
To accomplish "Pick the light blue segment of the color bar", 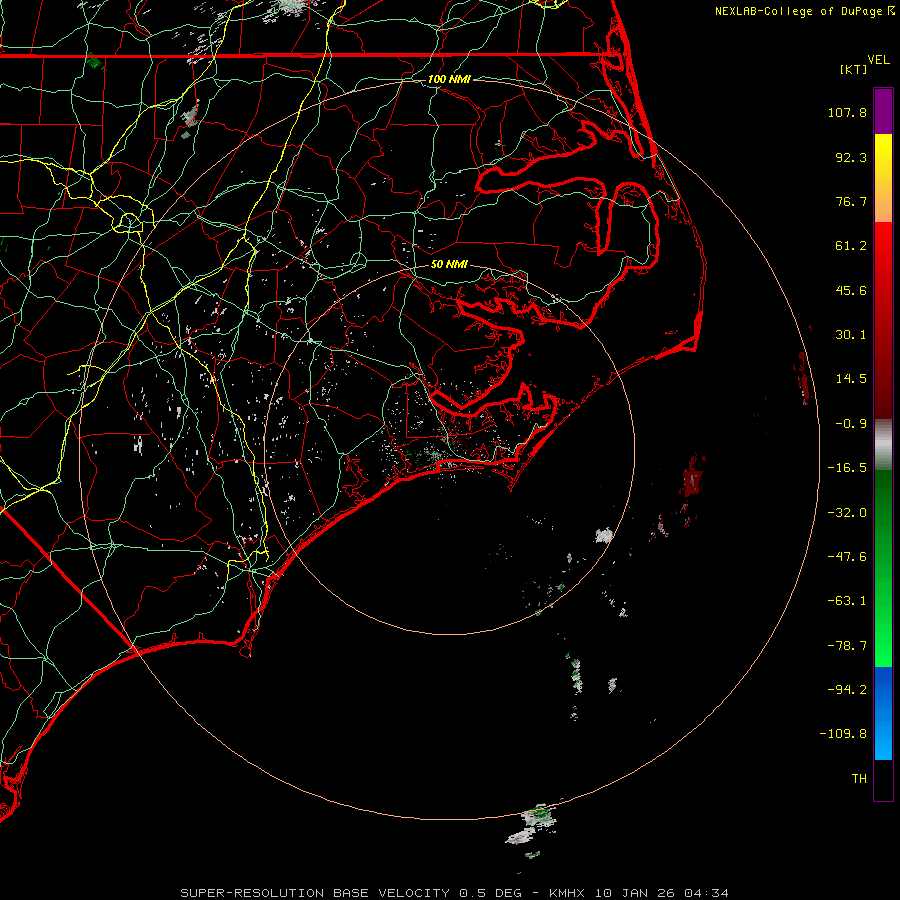I will pos(883,740).
